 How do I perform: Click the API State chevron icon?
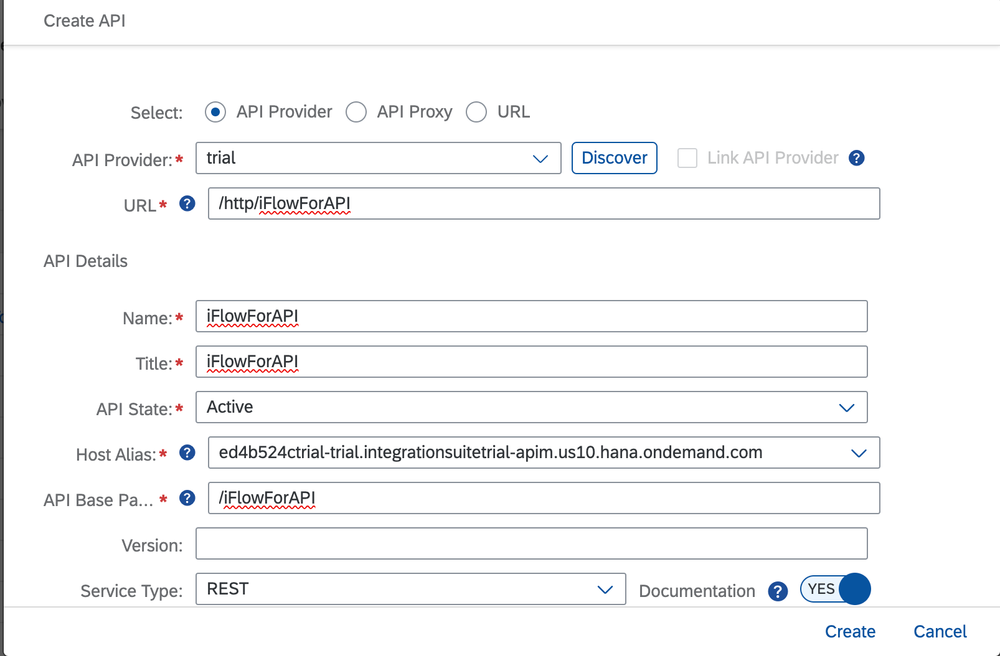coord(846,407)
